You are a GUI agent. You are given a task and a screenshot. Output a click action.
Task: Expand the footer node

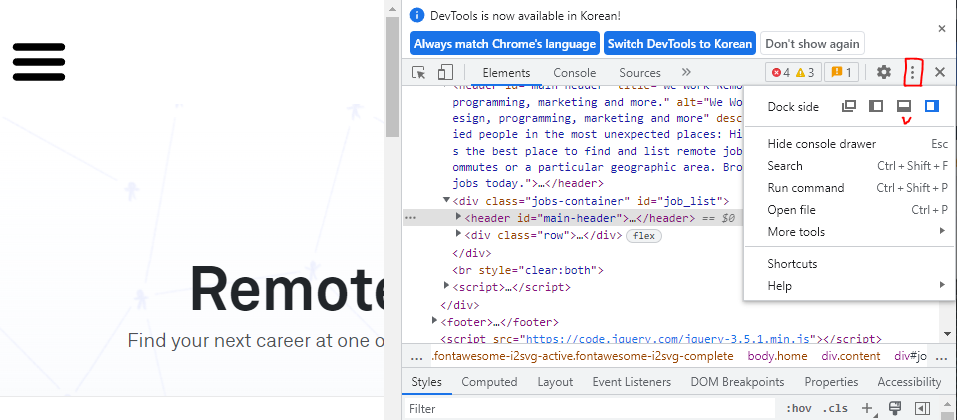point(434,320)
